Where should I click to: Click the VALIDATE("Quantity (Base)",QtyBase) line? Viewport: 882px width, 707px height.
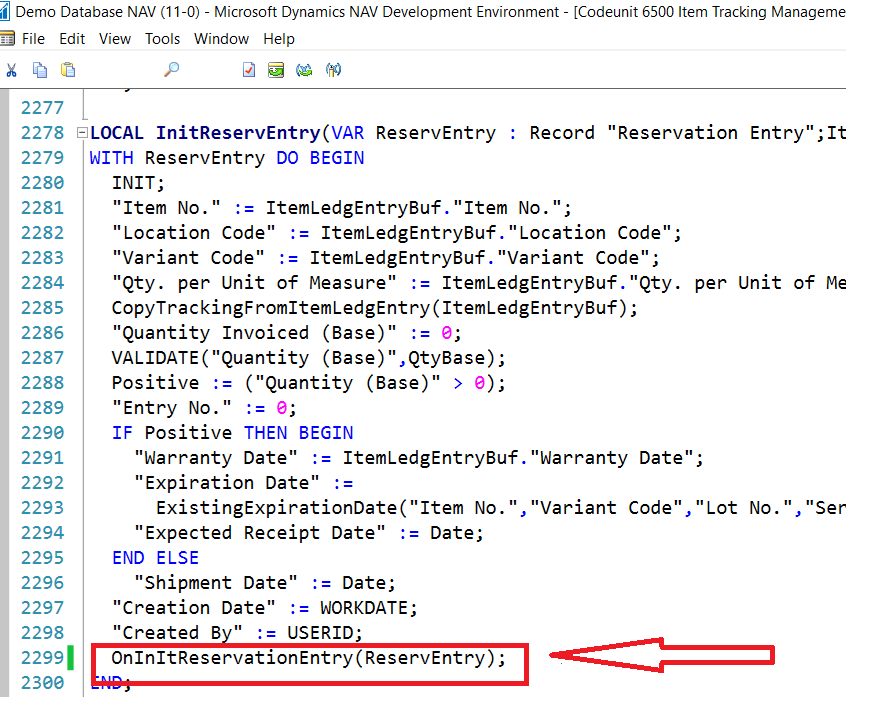309,358
